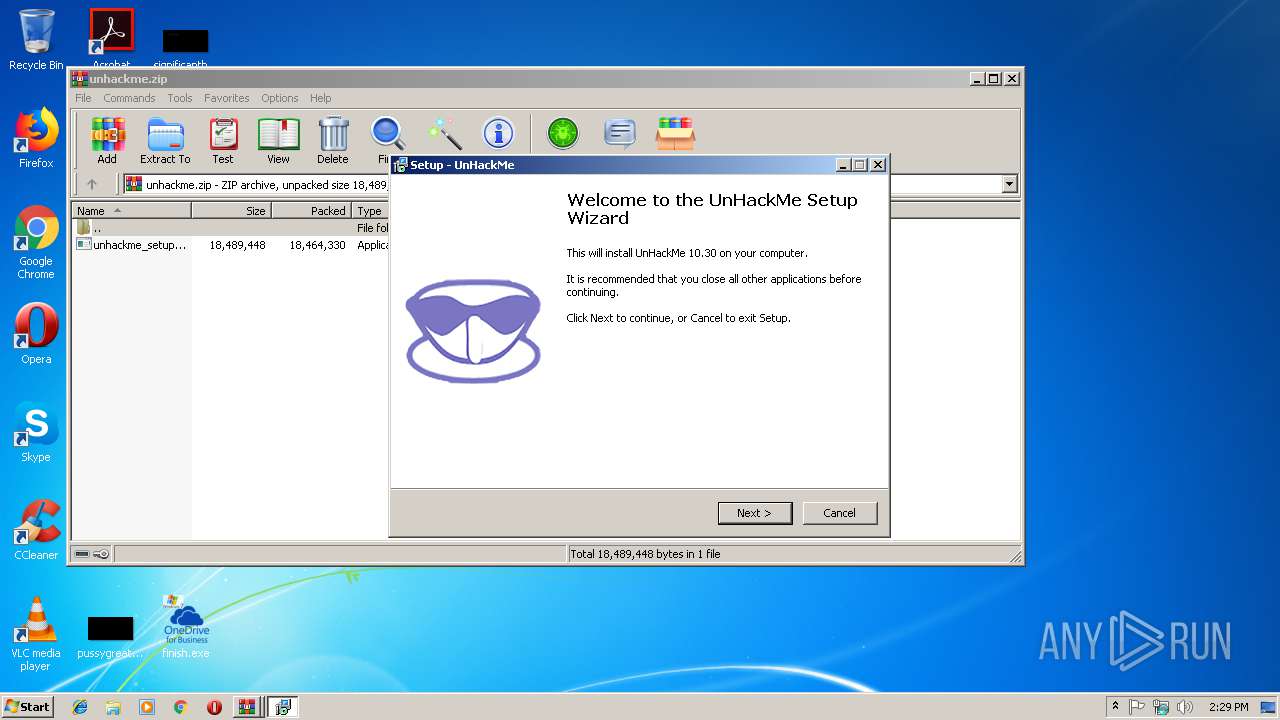Click the Add toolbar icon in WinRAR
Screen dimensions: 1280x720
click(107, 140)
